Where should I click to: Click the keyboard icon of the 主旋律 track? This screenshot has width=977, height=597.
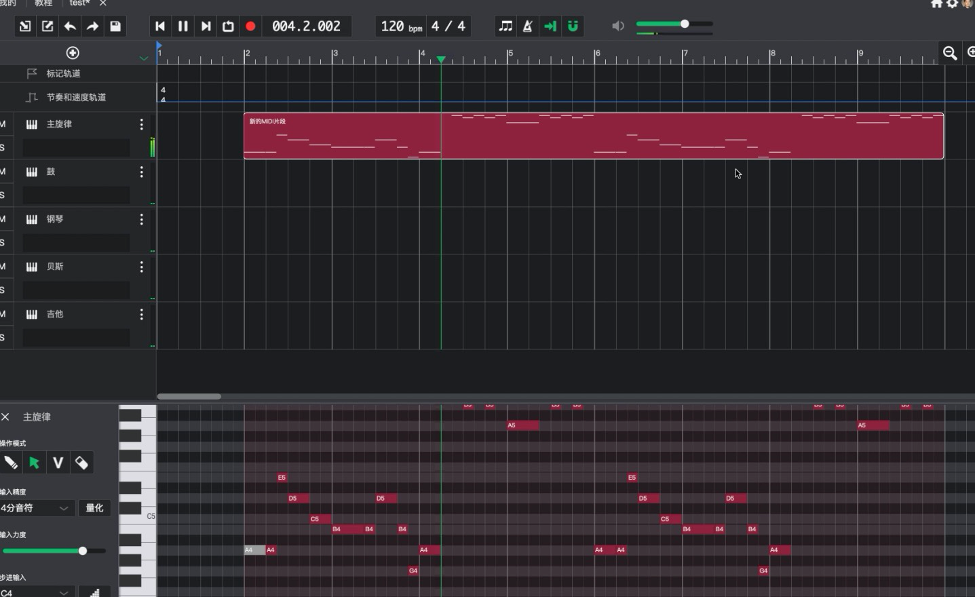(x=32, y=125)
